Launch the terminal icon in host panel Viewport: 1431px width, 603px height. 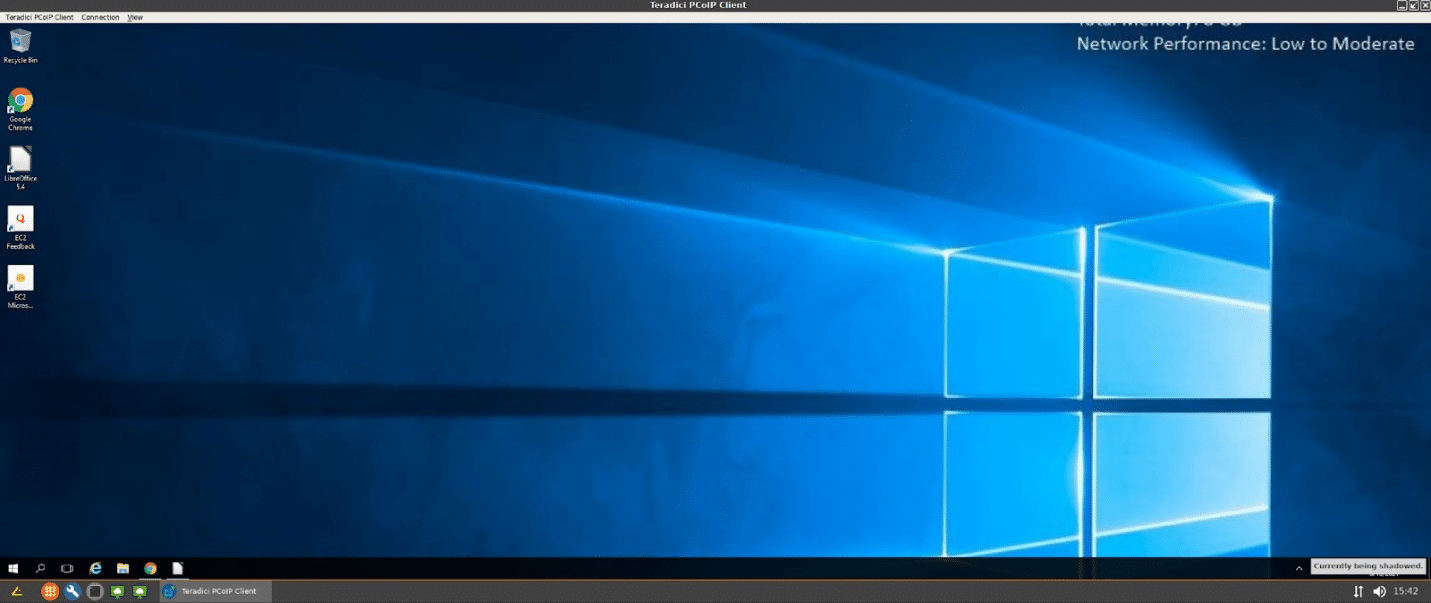95,591
